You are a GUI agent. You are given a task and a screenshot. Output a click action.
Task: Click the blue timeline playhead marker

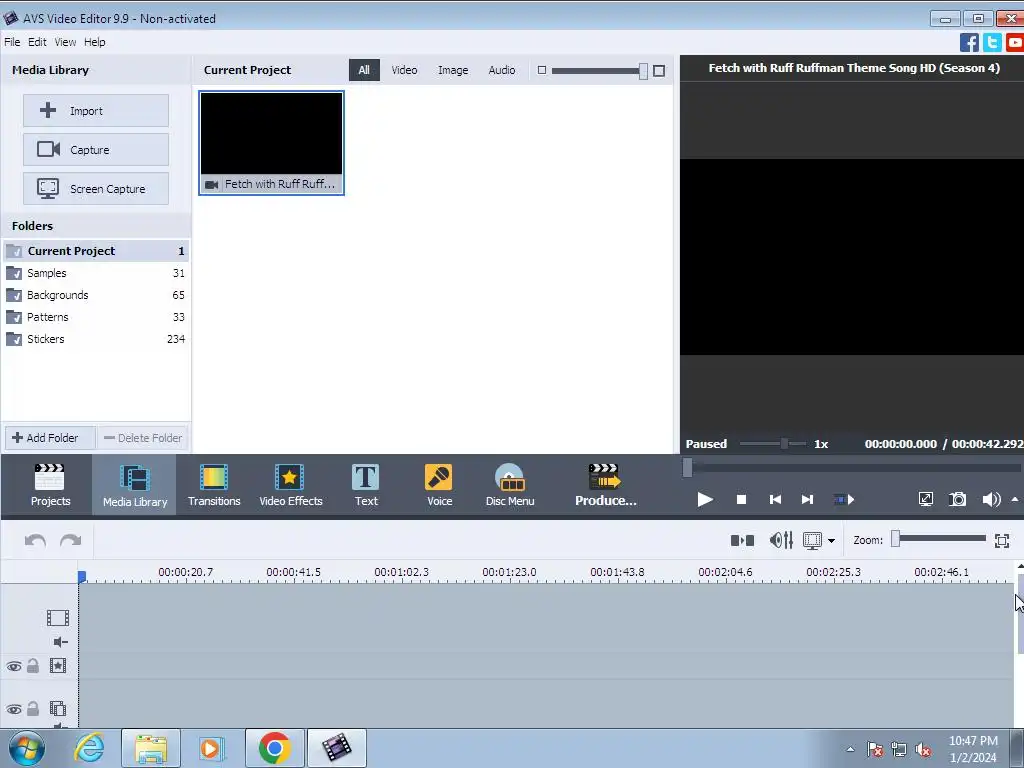pos(82,576)
